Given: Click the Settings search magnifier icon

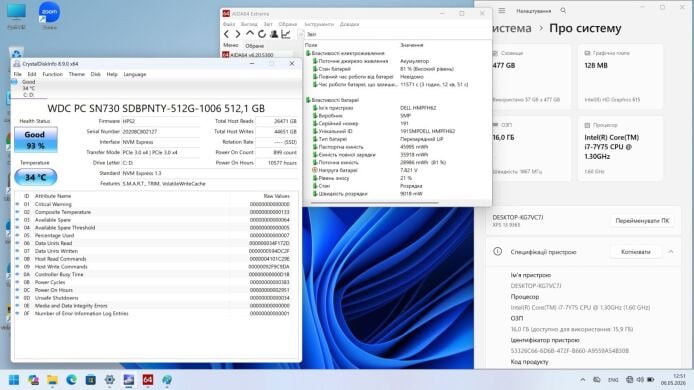Looking at the screenshot, I should coord(563,10).
